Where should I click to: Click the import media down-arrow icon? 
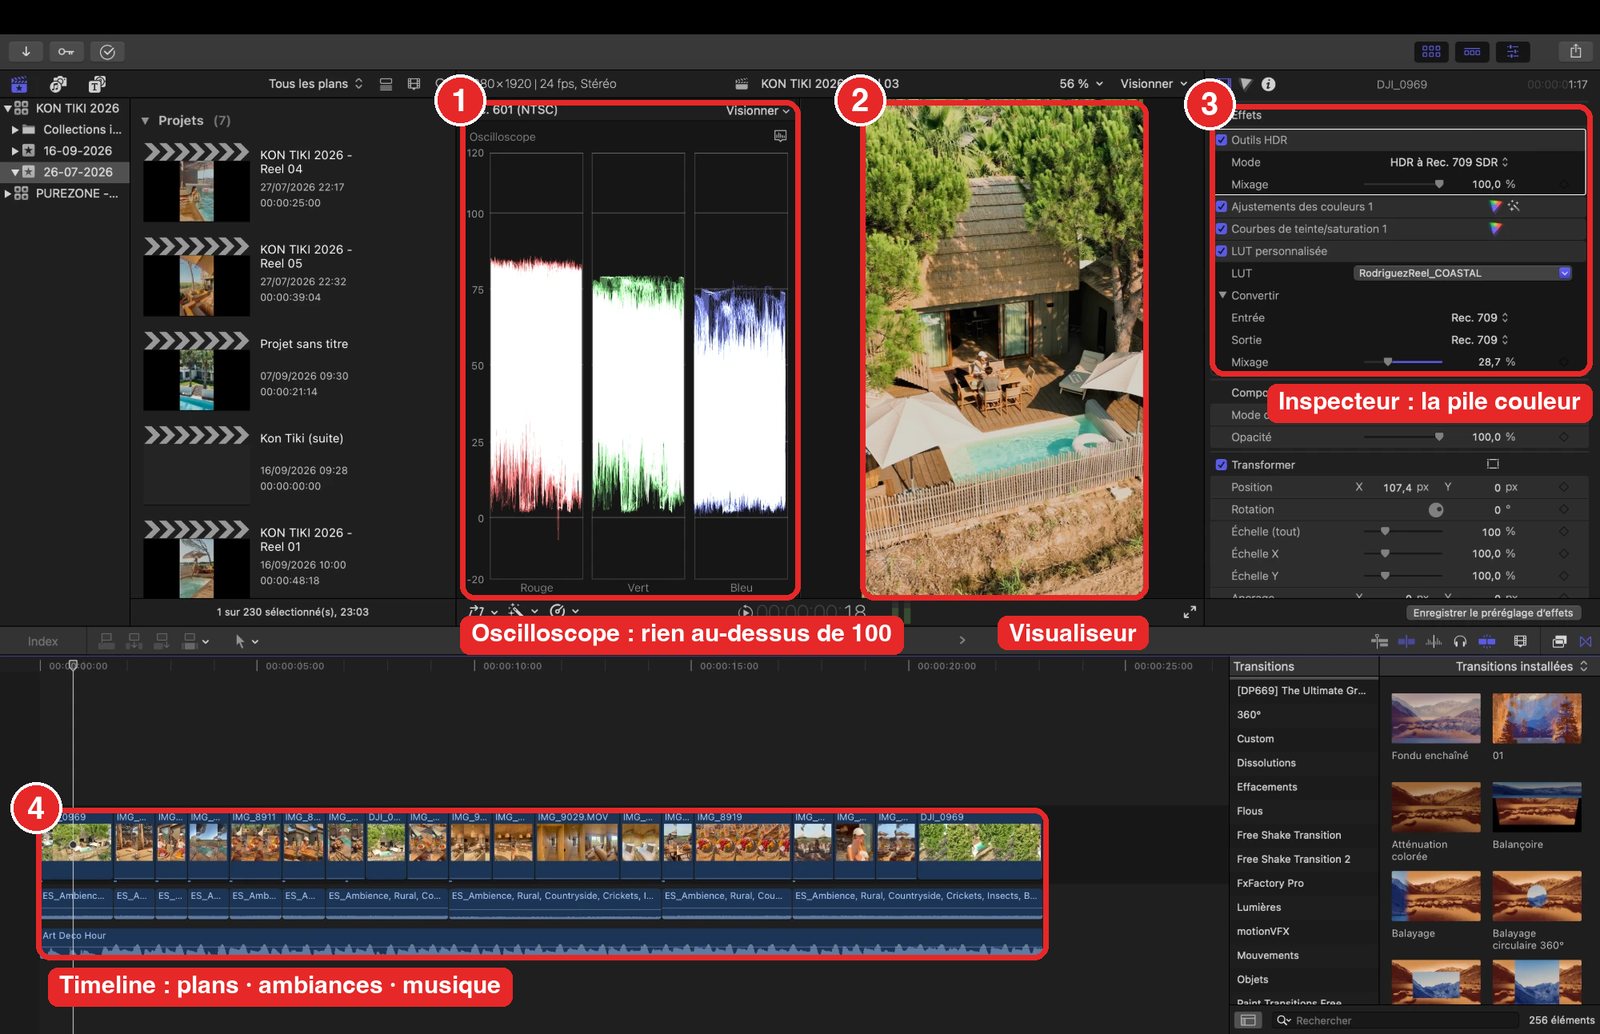tap(26, 51)
